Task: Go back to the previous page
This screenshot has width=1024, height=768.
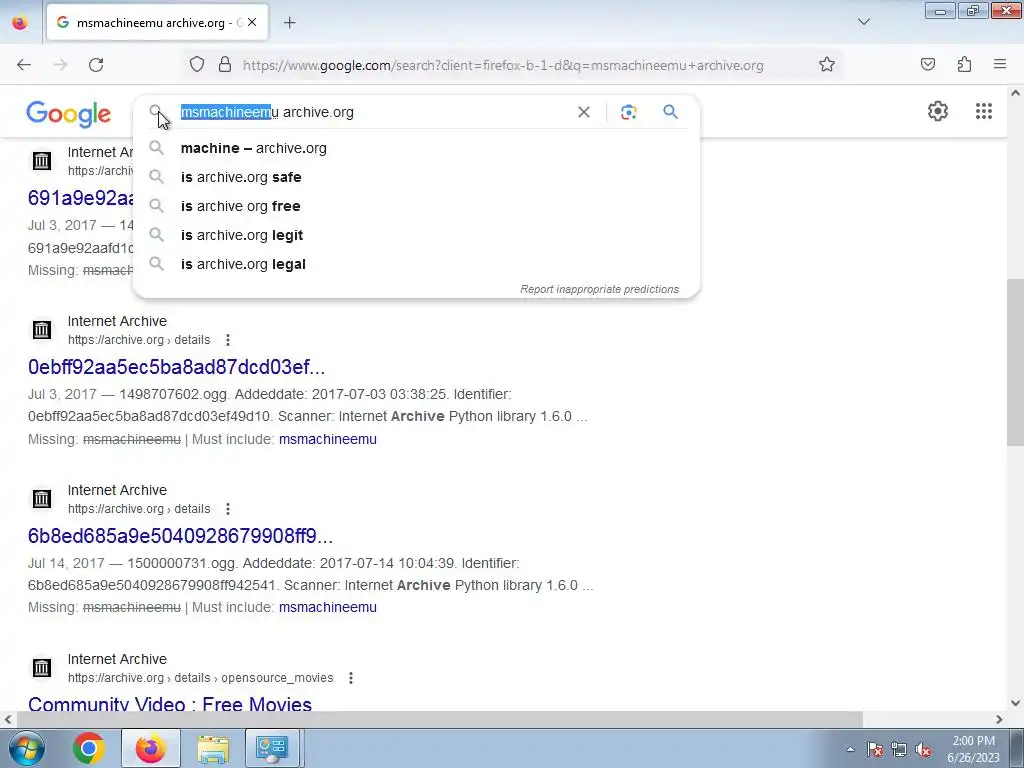Action: [24, 65]
